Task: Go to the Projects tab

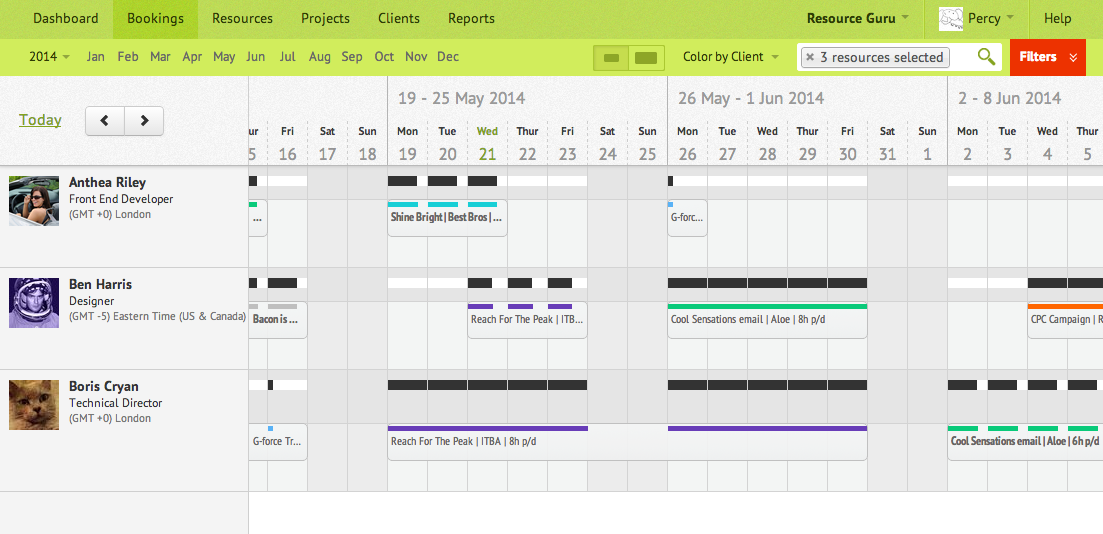Action: tap(325, 19)
